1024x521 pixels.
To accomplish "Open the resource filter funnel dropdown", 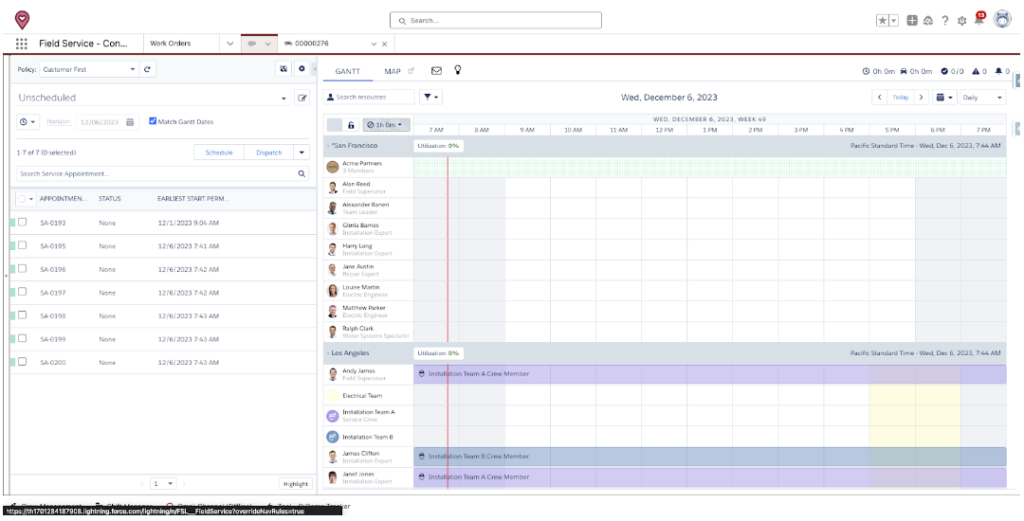I will 430,97.
